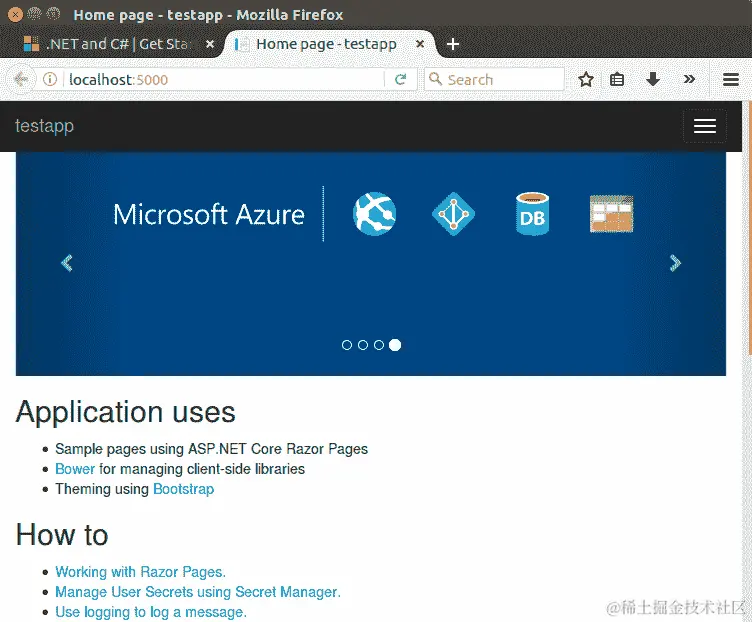Select second carousel indicator dot
The width and height of the screenshot is (752, 622).
363,345
